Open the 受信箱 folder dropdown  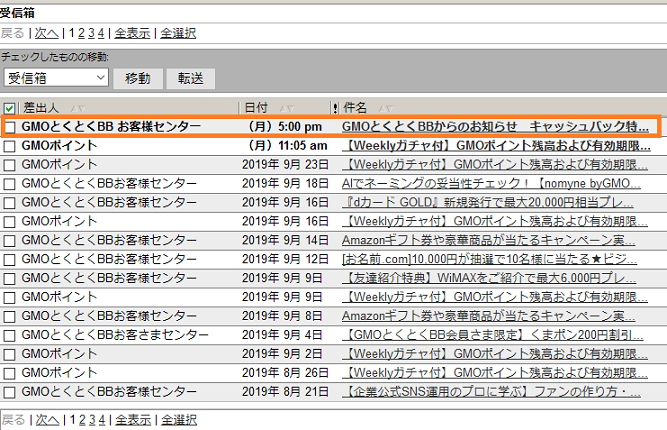point(55,78)
